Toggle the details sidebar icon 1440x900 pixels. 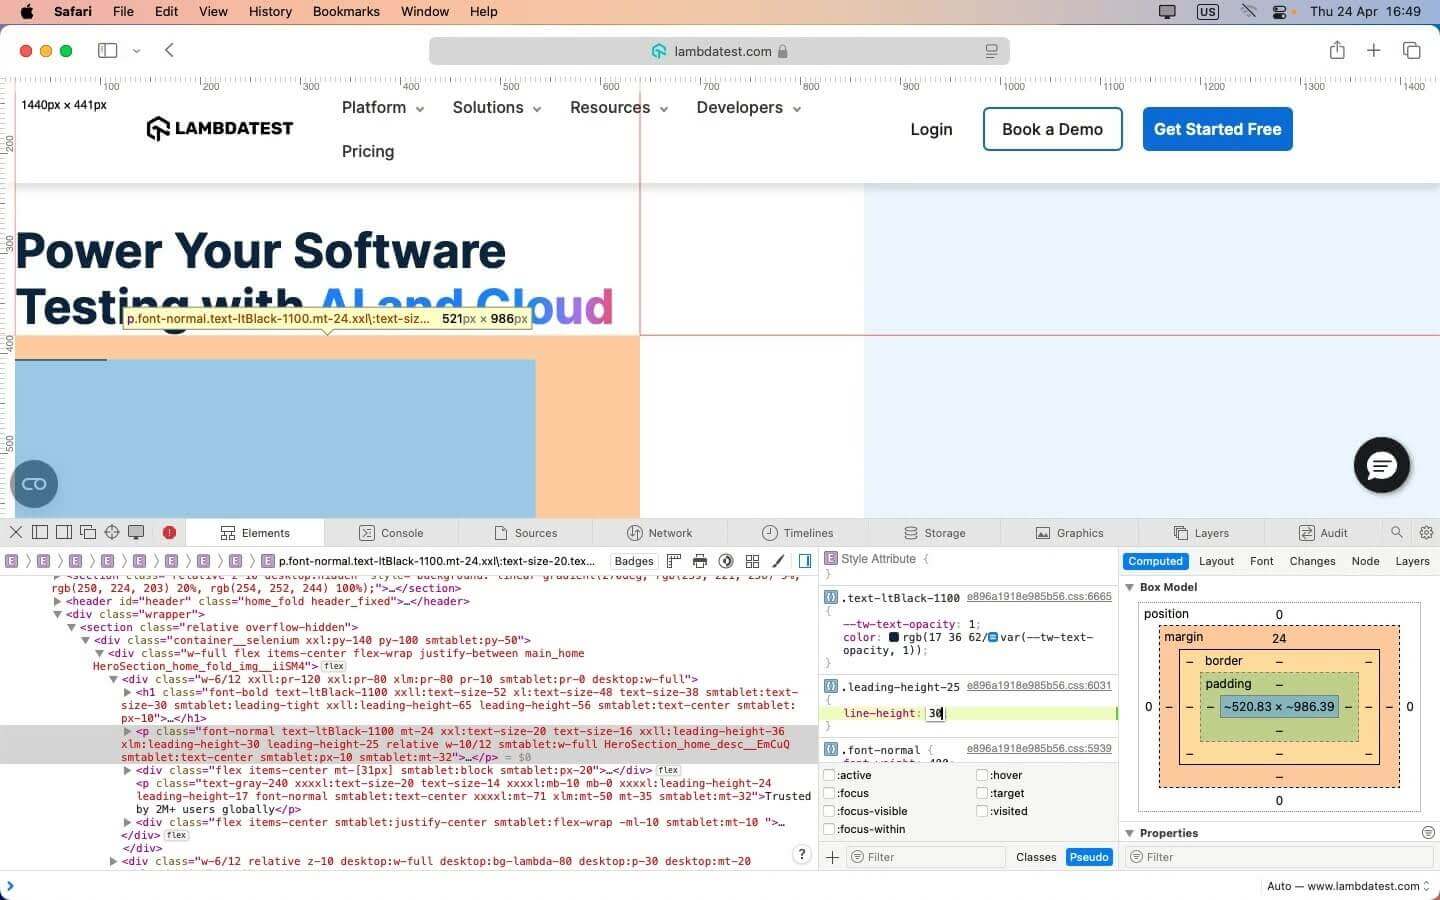(805, 561)
